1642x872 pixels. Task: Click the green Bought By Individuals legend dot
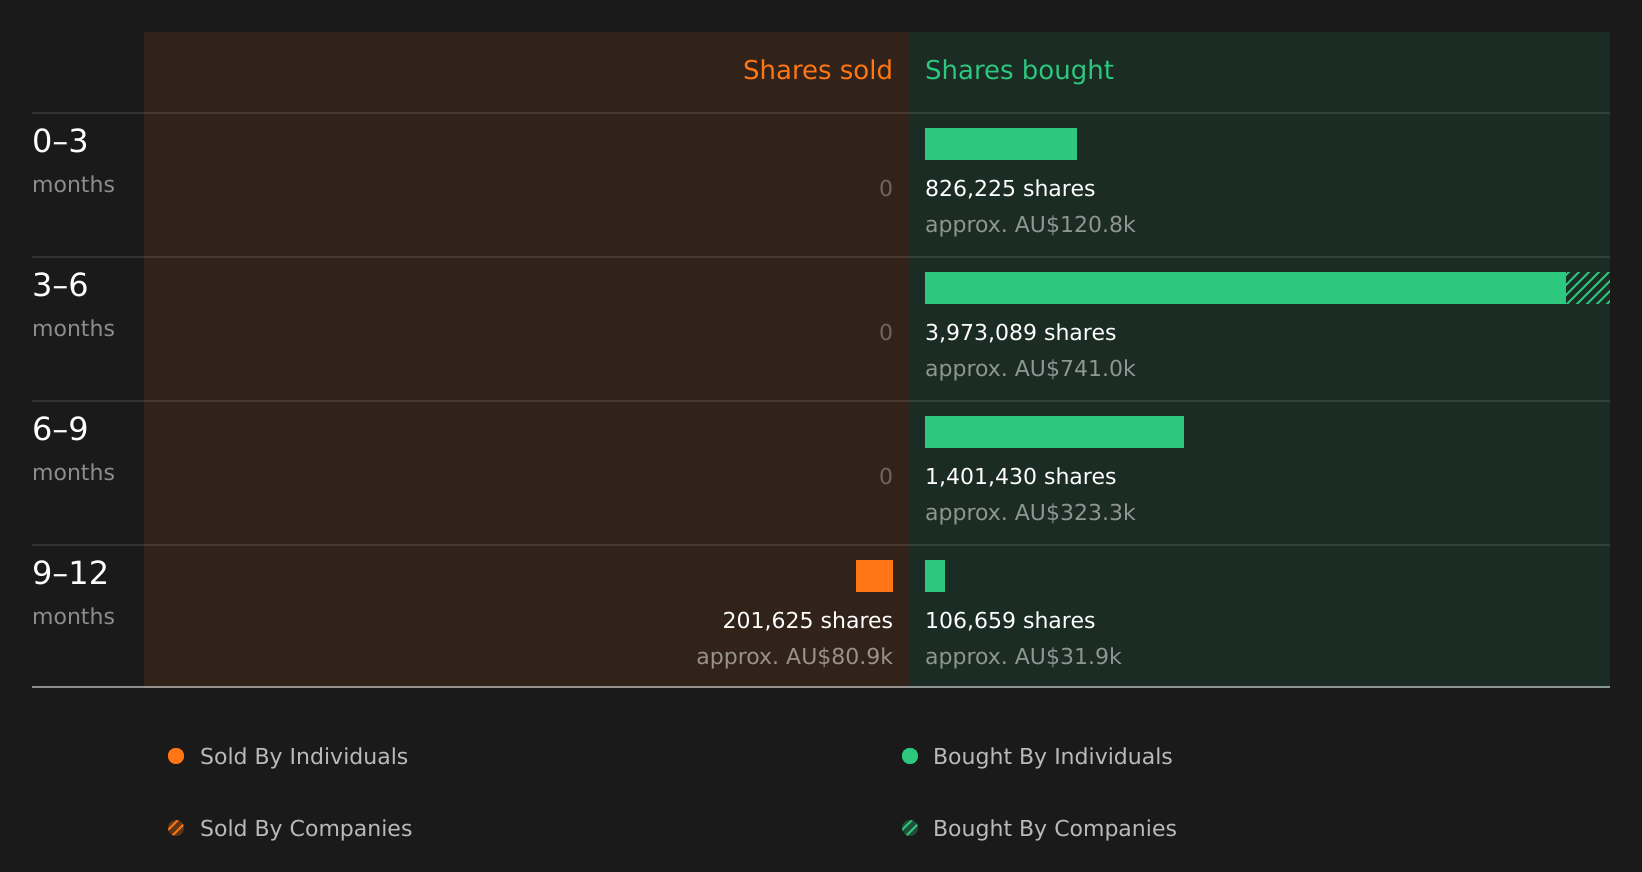(910, 756)
